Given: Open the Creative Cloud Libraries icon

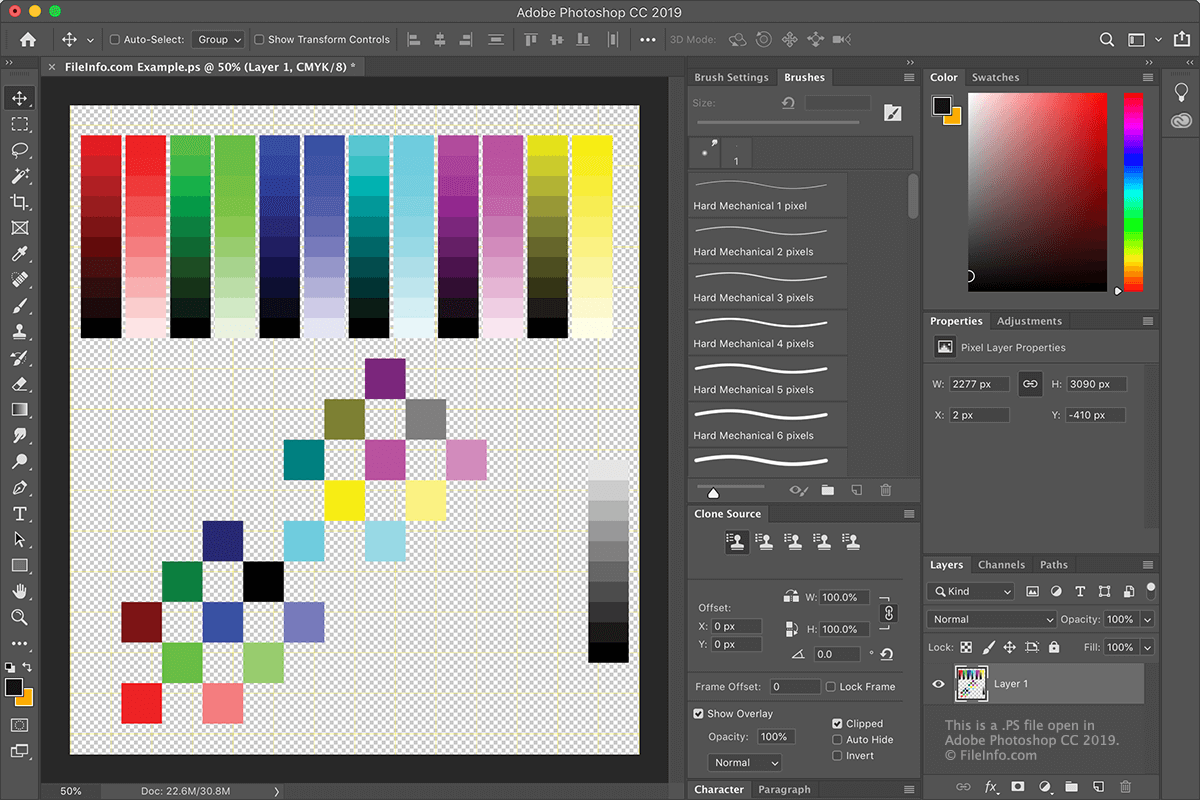Looking at the screenshot, I should 1181,120.
